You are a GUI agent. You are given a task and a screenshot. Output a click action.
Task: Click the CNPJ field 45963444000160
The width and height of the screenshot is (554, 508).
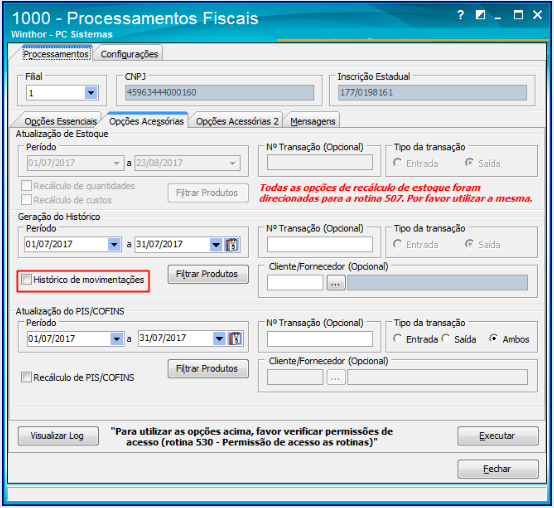[x=219, y=93]
